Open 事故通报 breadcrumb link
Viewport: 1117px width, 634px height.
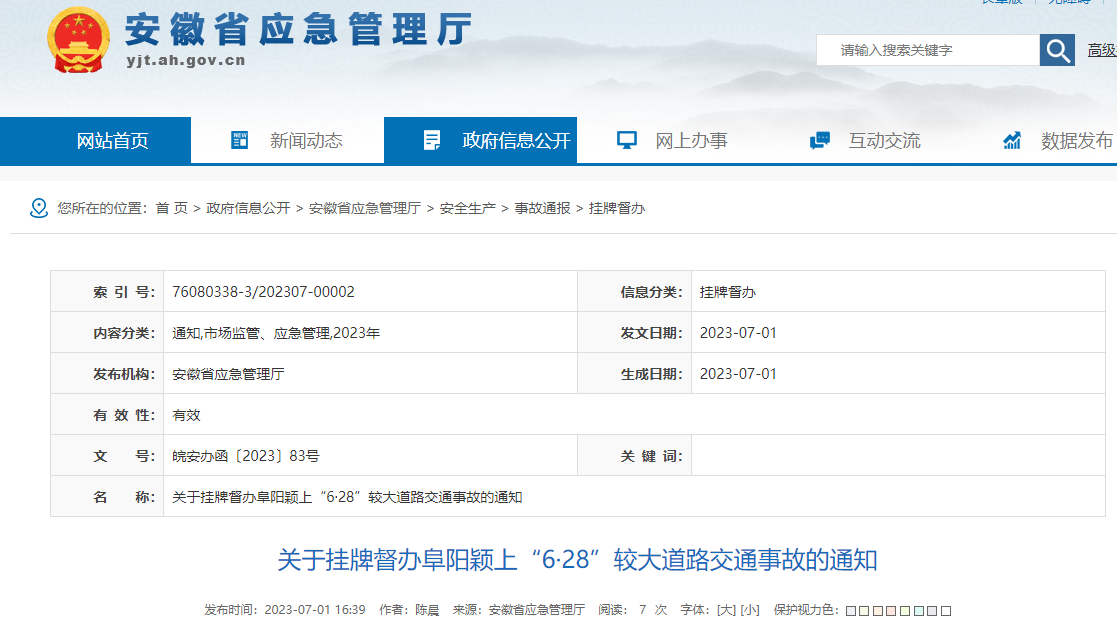(x=542, y=208)
